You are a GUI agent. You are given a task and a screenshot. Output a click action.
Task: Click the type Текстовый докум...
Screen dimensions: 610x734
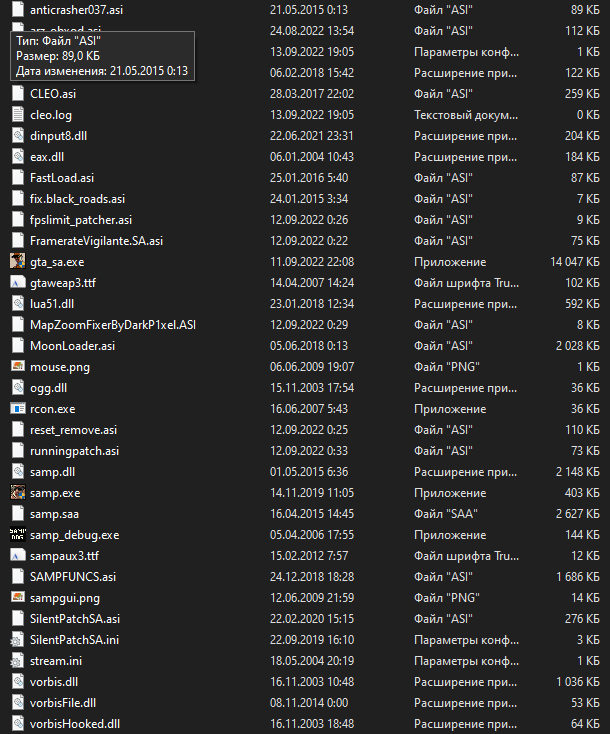pyautogui.click(x=466, y=115)
